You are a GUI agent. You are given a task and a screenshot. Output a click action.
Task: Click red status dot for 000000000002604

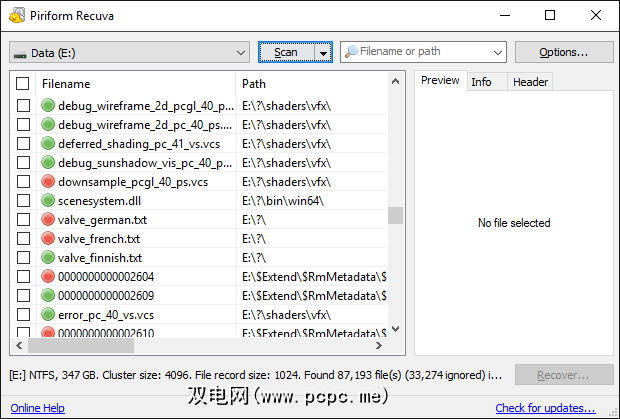(x=48, y=276)
